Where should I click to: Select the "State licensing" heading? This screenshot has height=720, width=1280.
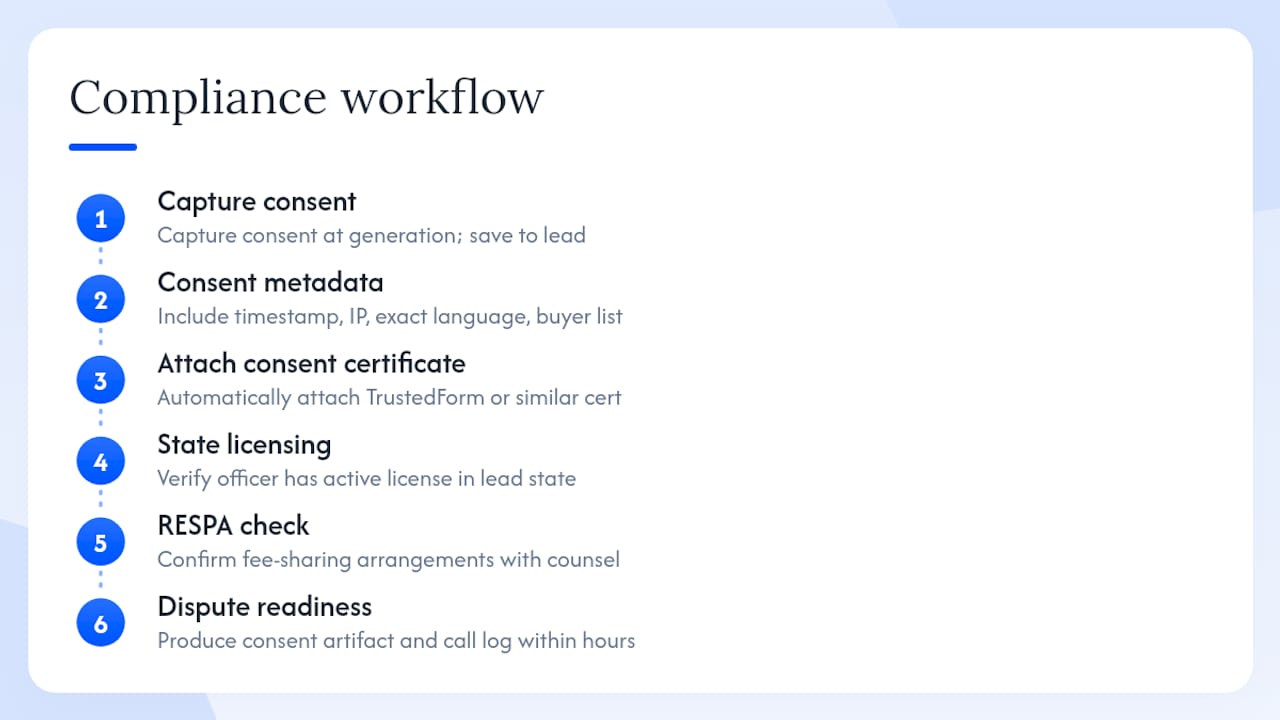[244, 445]
